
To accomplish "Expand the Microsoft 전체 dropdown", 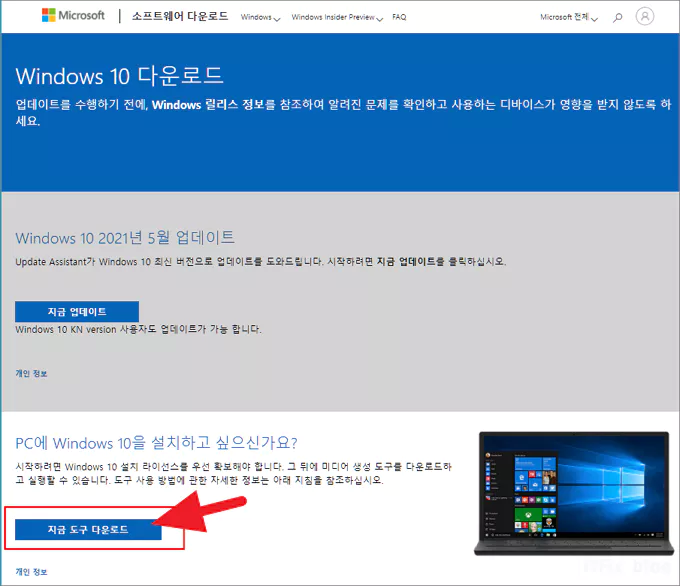I will pyautogui.click(x=569, y=17).
